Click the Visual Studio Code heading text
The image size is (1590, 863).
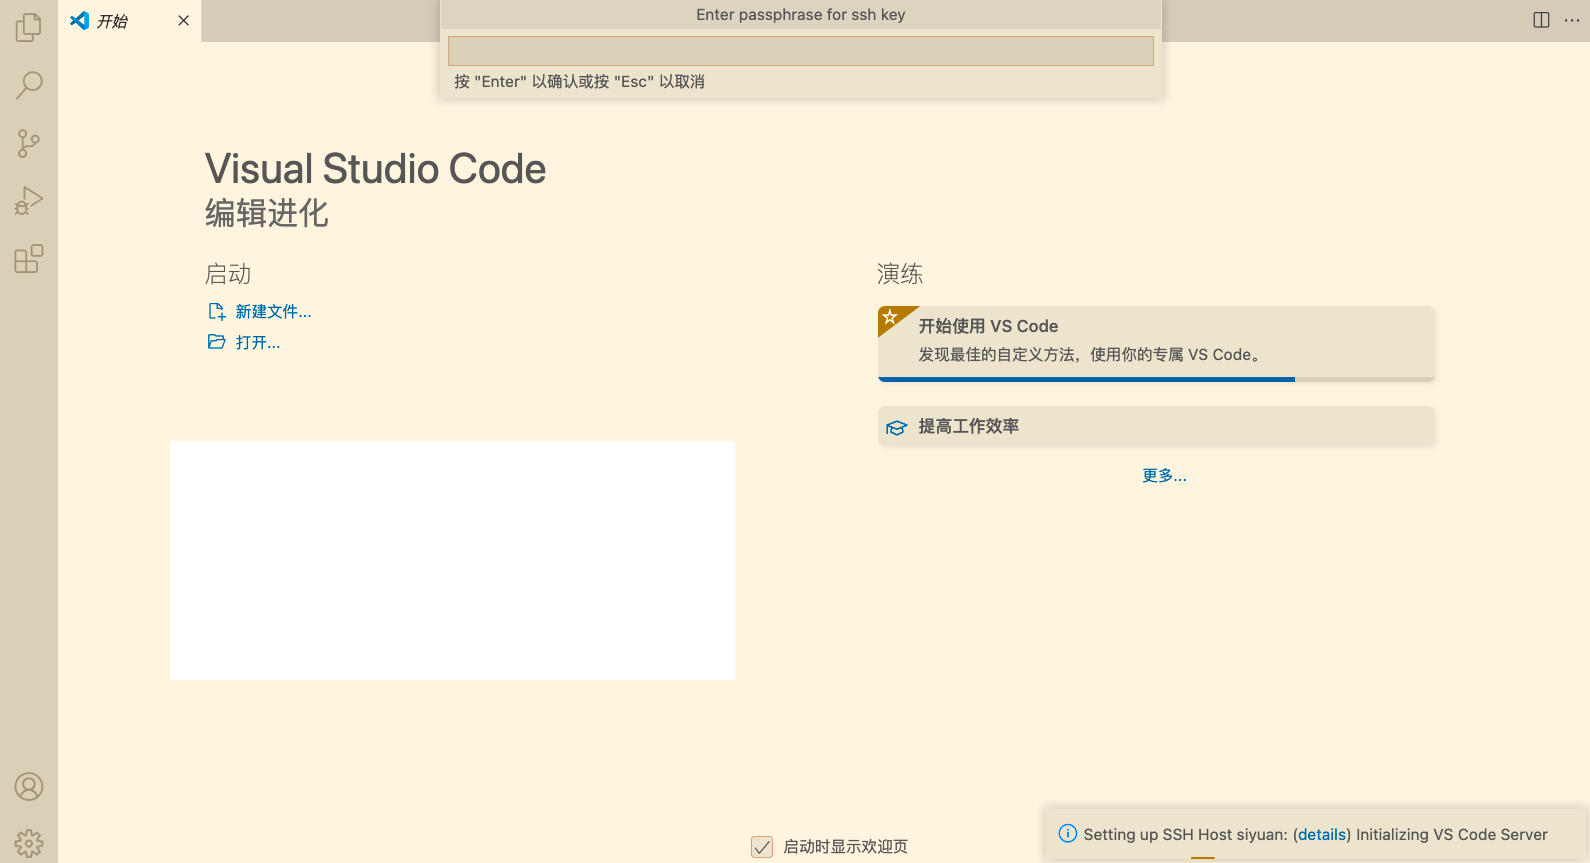[x=376, y=169]
